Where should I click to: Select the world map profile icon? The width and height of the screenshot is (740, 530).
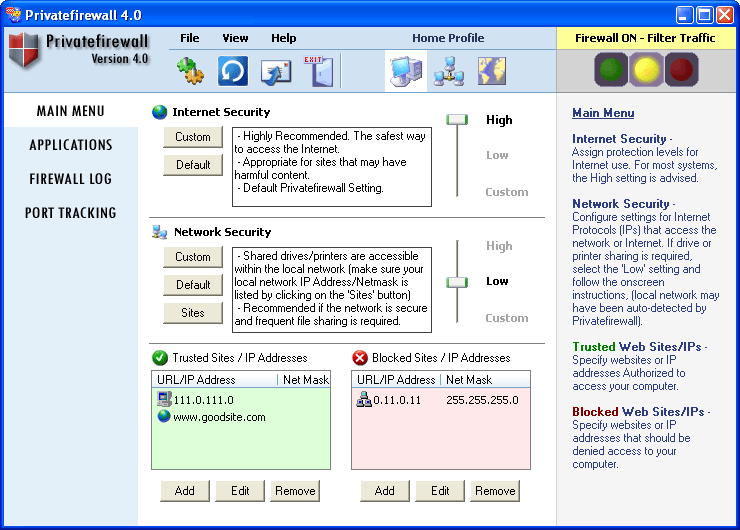point(492,71)
